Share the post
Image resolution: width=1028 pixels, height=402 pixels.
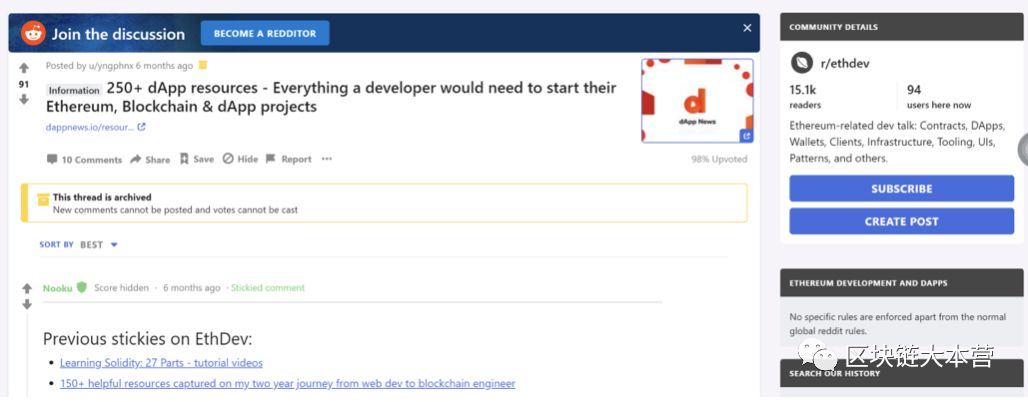click(x=150, y=159)
